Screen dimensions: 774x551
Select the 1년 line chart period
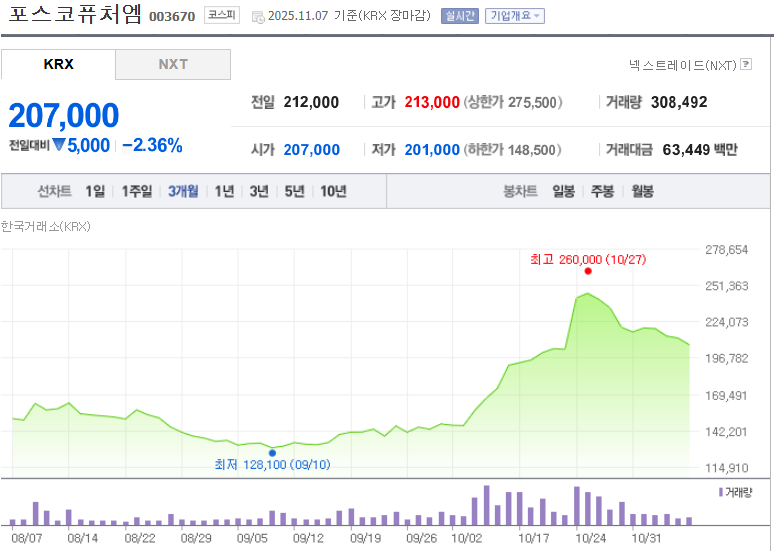[224, 191]
